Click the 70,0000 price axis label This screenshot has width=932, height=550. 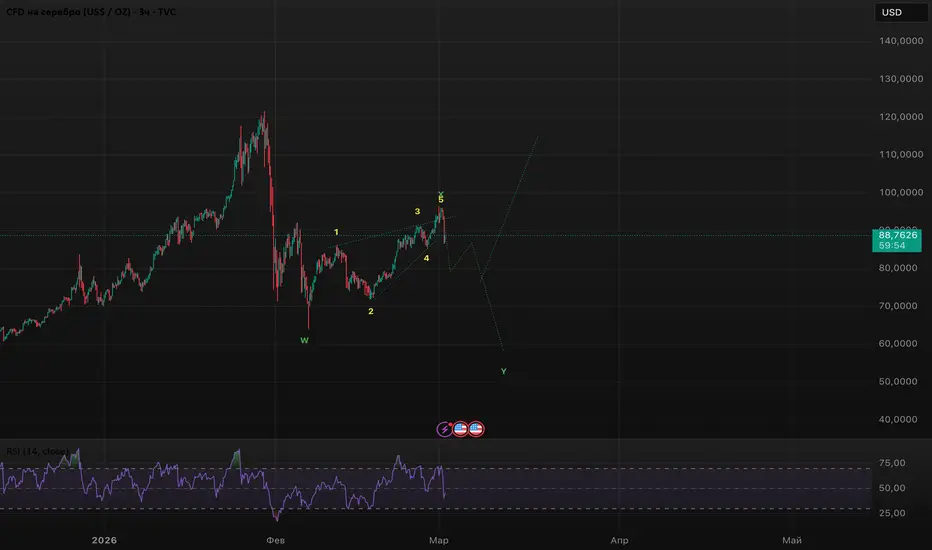pos(898,306)
